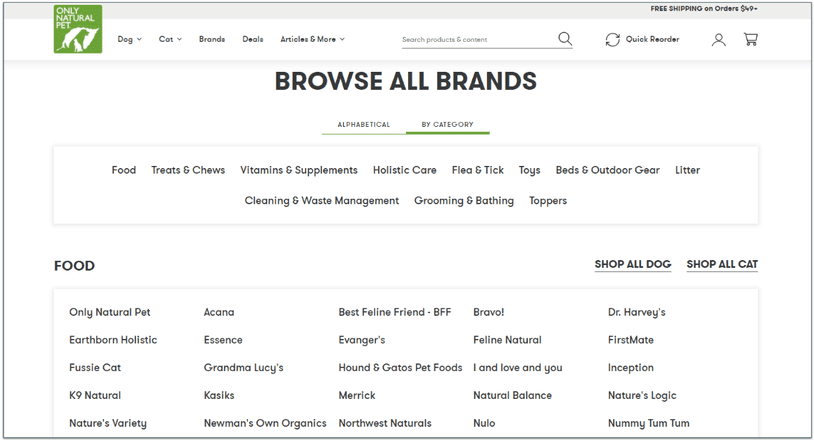This screenshot has height=440, width=814.
Task: Expand the Dog menu dropdown
Action: (129, 39)
